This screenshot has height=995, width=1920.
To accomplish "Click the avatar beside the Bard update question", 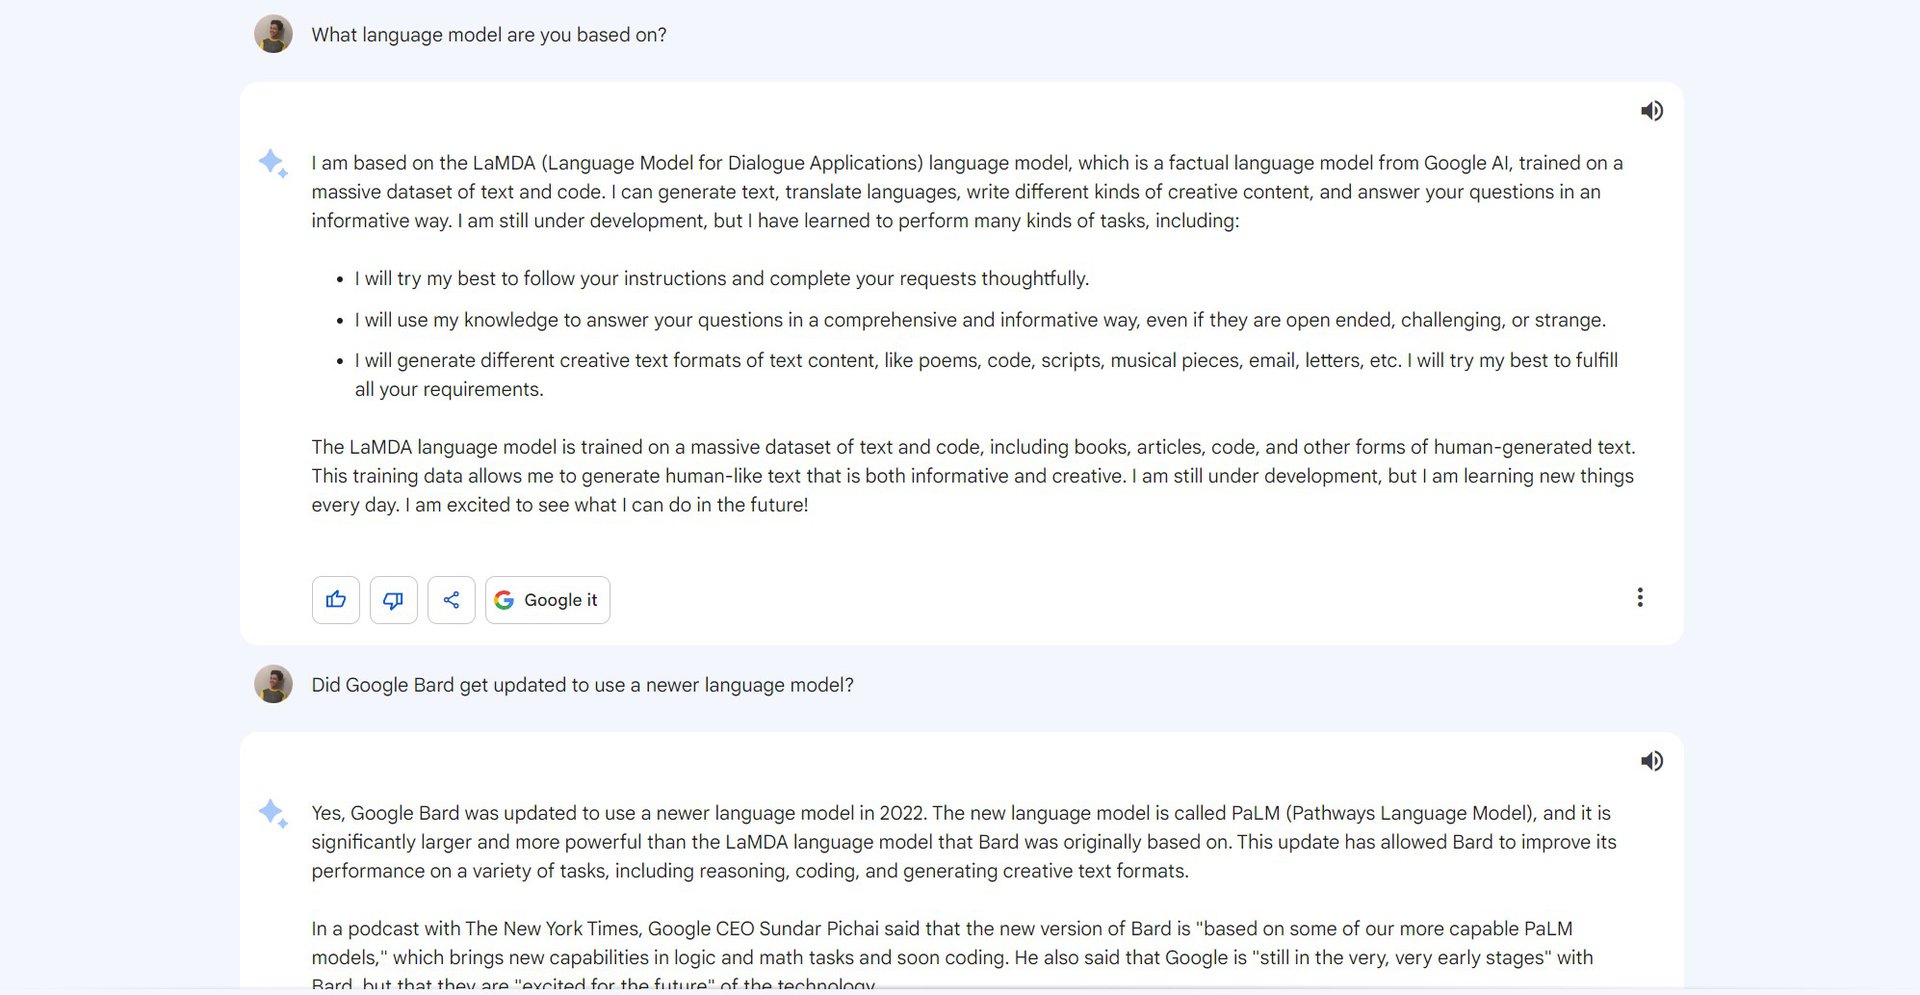I will point(273,684).
